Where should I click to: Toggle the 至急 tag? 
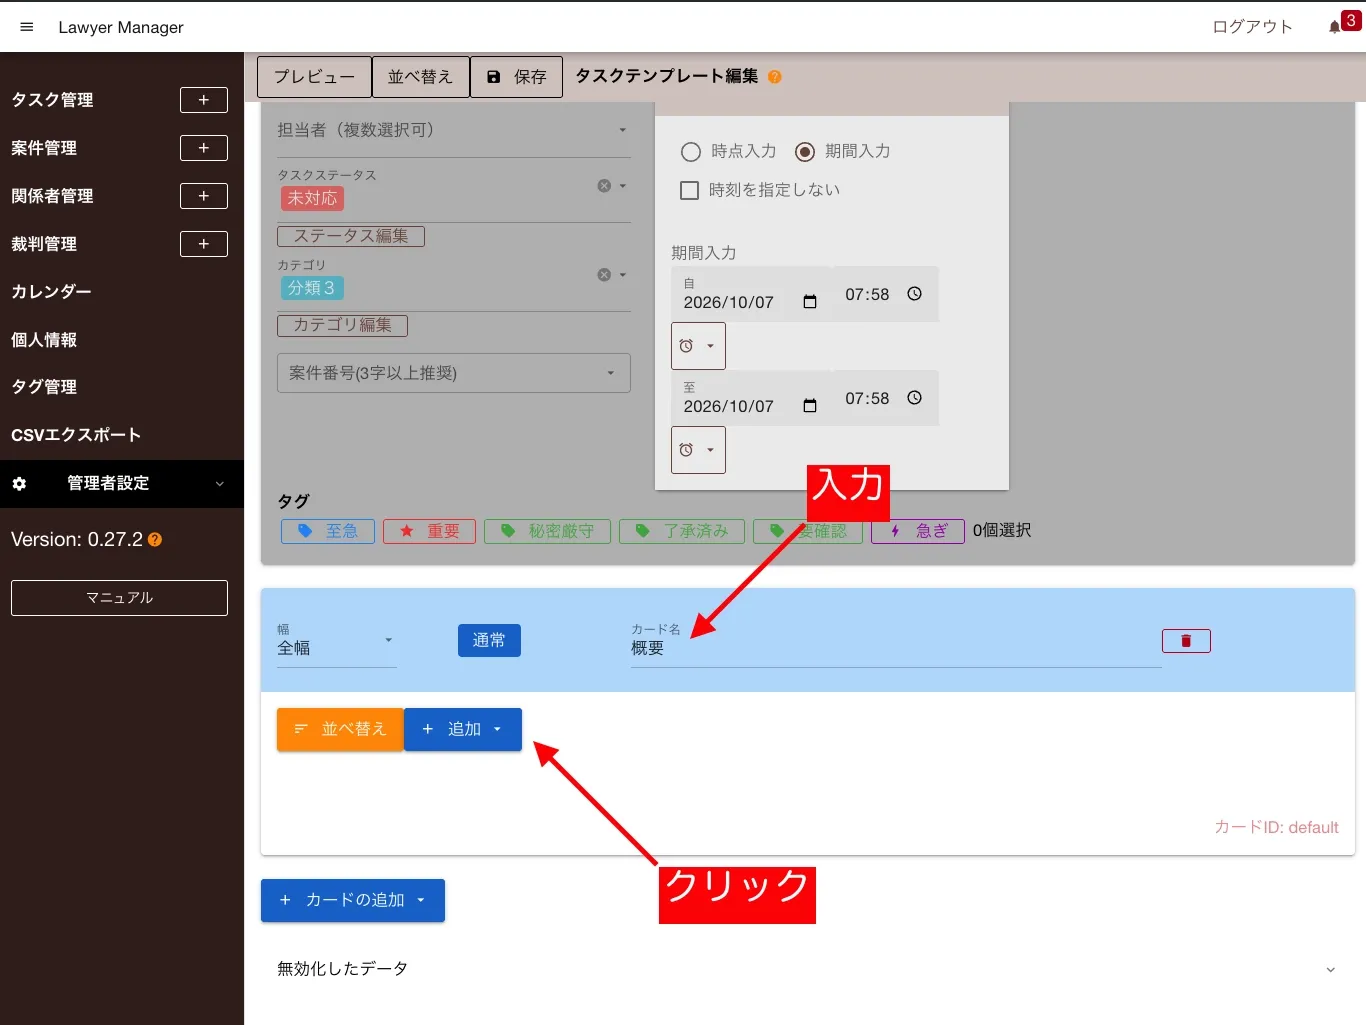(328, 531)
